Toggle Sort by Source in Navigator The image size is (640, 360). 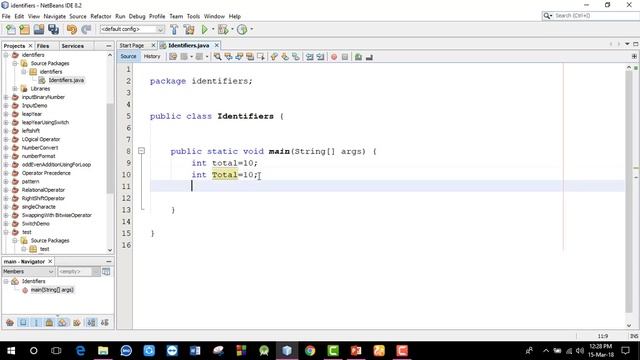tap(104, 322)
